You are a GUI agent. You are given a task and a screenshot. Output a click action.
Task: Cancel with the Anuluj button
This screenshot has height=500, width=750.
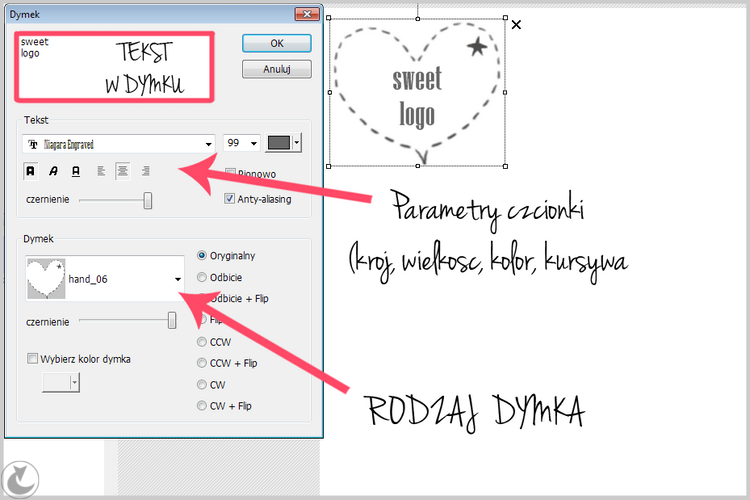pos(277,69)
